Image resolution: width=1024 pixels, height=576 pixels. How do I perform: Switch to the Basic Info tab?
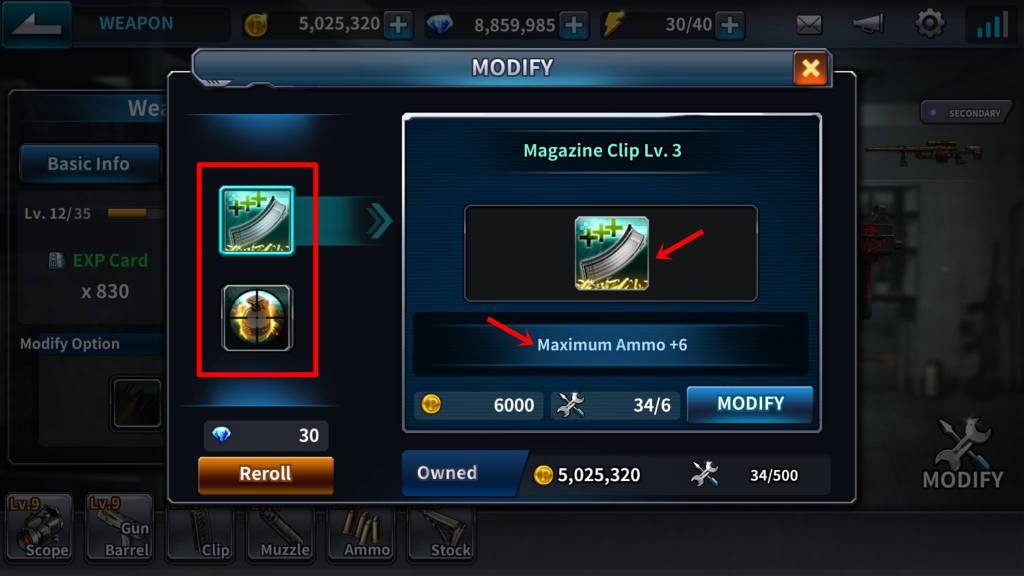coord(89,163)
